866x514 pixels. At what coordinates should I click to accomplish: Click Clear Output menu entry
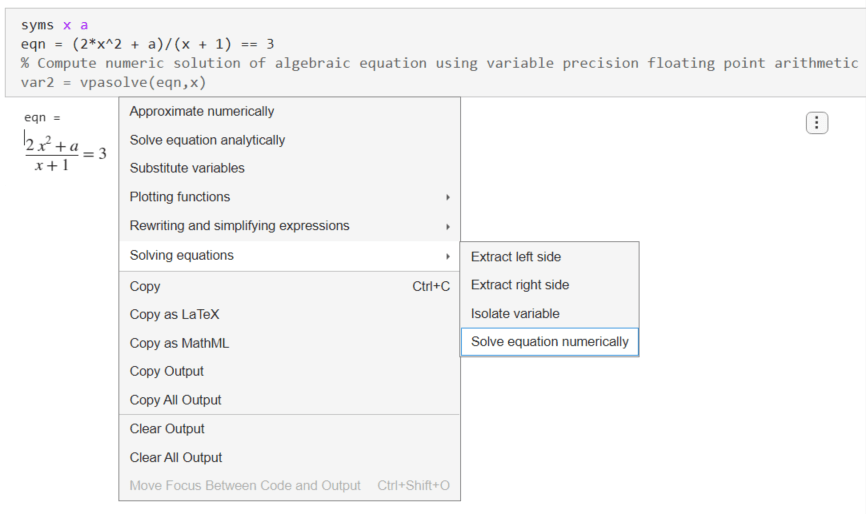(x=167, y=429)
